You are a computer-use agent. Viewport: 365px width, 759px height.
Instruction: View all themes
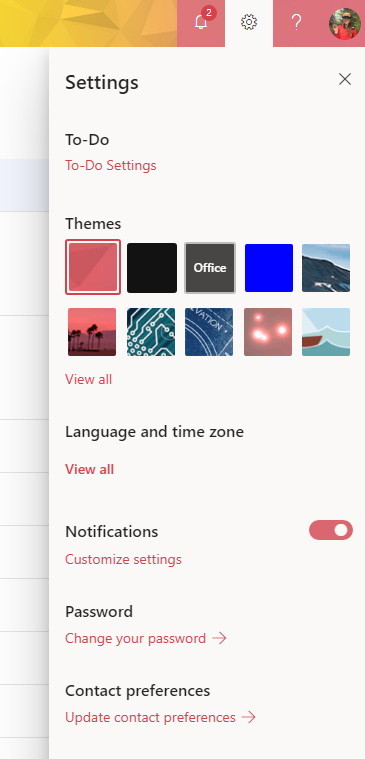click(89, 380)
